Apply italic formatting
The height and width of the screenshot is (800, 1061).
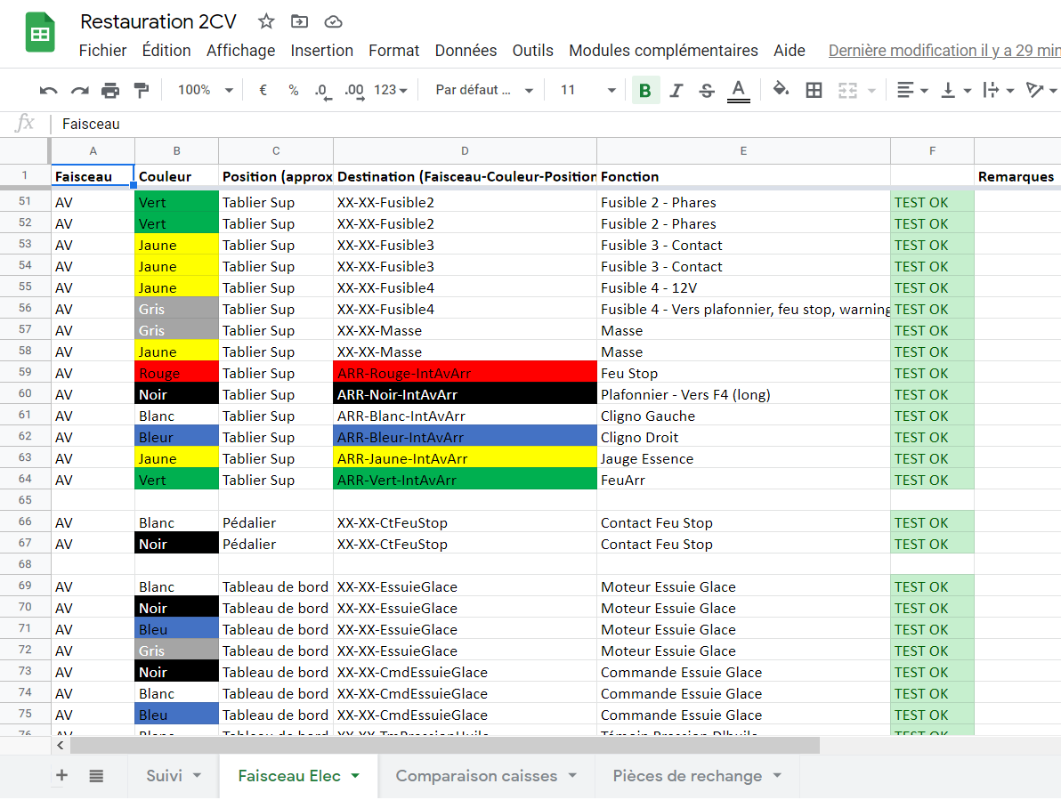coord(676,91)
